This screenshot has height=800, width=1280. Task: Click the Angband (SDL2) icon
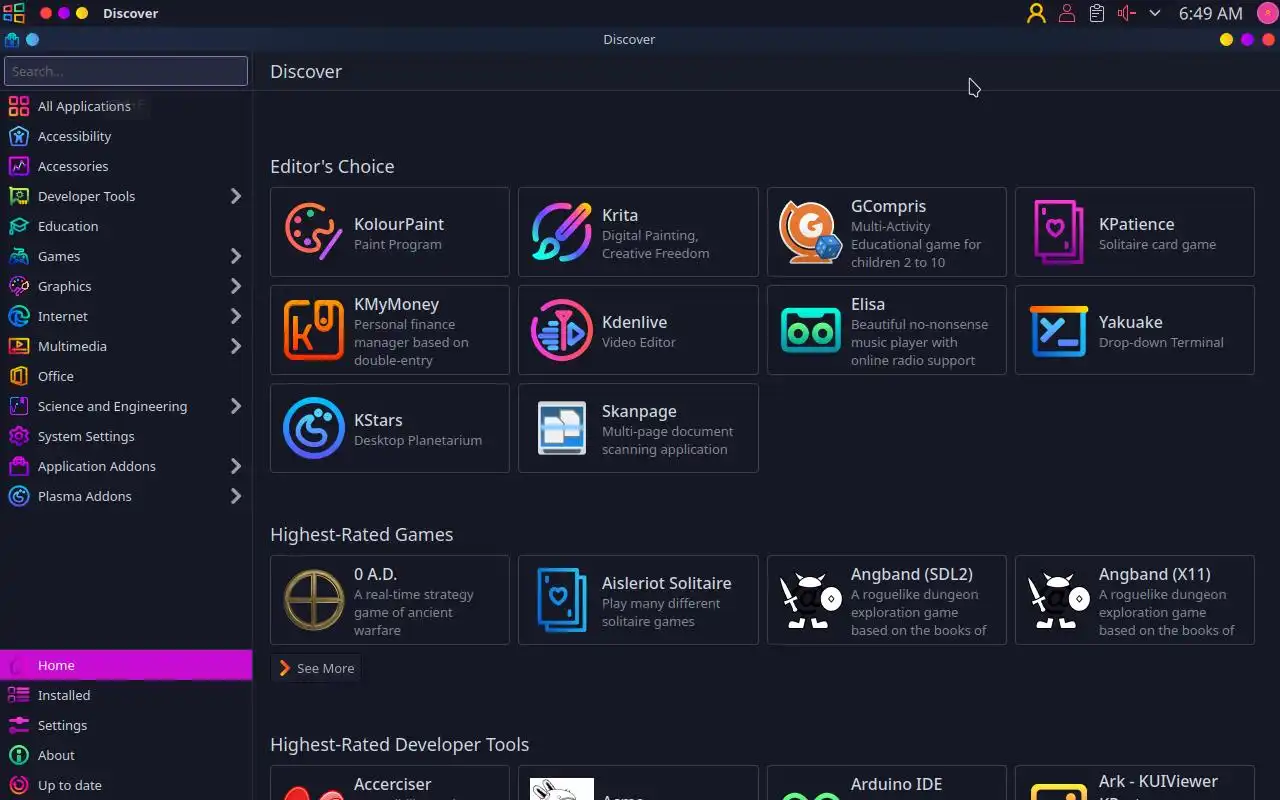pos(811,600)
